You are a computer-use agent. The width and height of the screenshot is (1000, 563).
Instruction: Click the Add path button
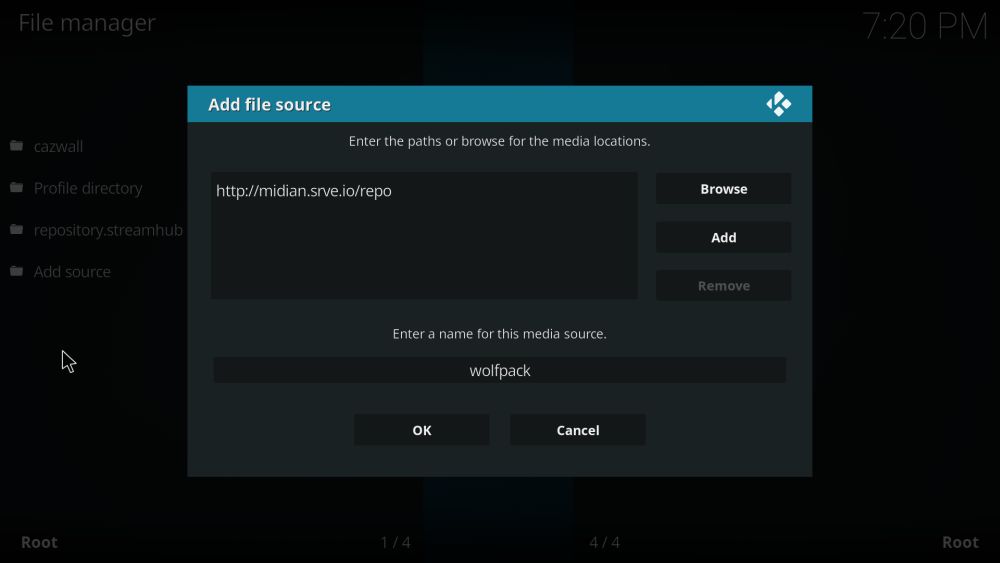coord(723,237)
